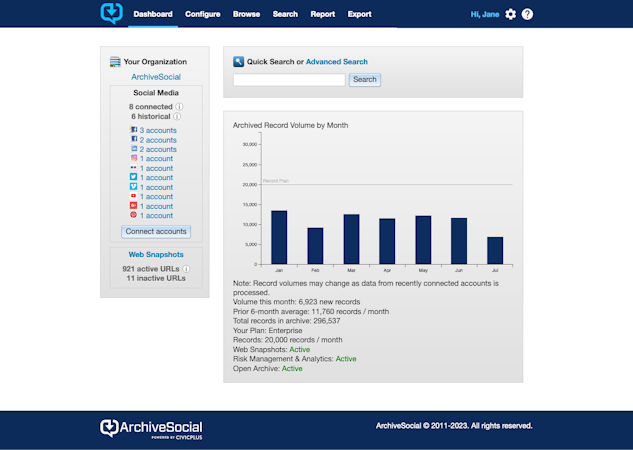
Task: Open the Pinterest 1 account link
Action: point(156,216)
